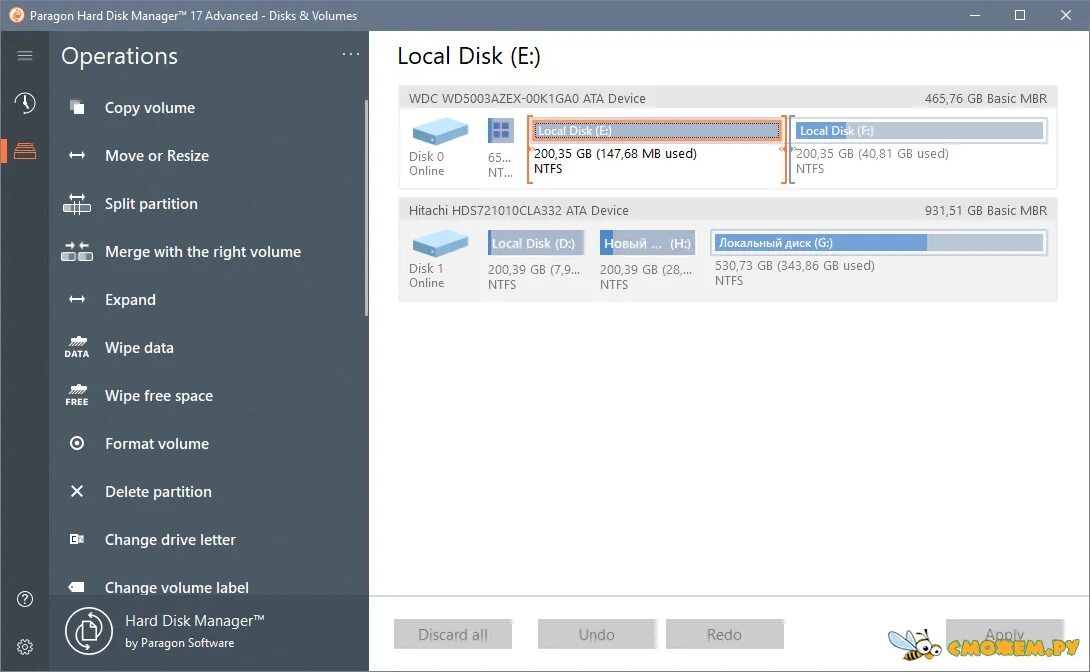Click the Undo button
1090x672 pixels.
click(596, 634)
